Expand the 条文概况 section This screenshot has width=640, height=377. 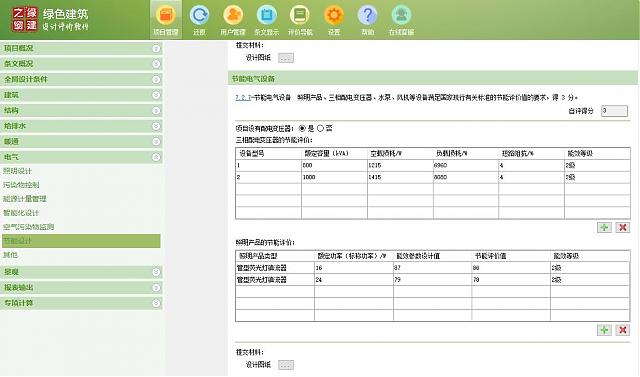(81, 64)
